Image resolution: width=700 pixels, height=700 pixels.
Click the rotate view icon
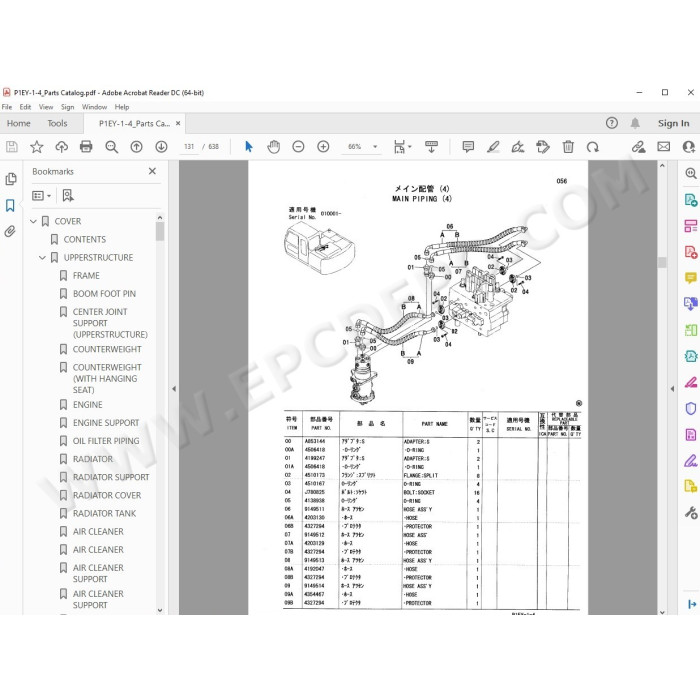pyautogui.click(x=593, y=147)
